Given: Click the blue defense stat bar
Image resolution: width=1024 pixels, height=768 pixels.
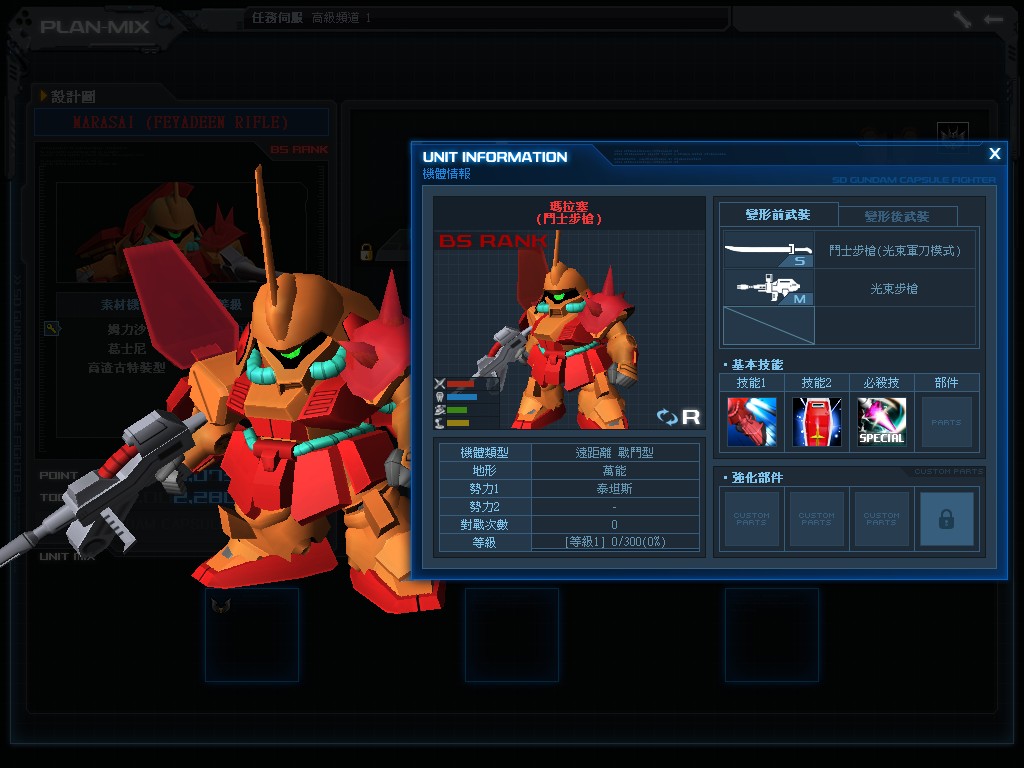Looking at the screenshot, I should click(462, 396).
